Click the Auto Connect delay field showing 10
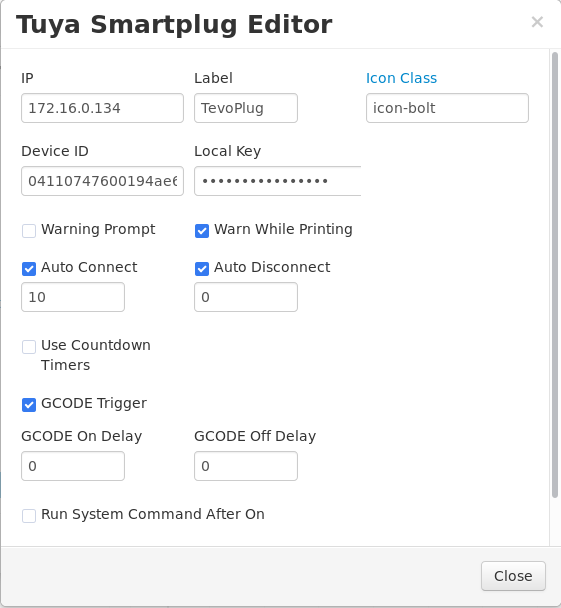 tap(73, 297)
